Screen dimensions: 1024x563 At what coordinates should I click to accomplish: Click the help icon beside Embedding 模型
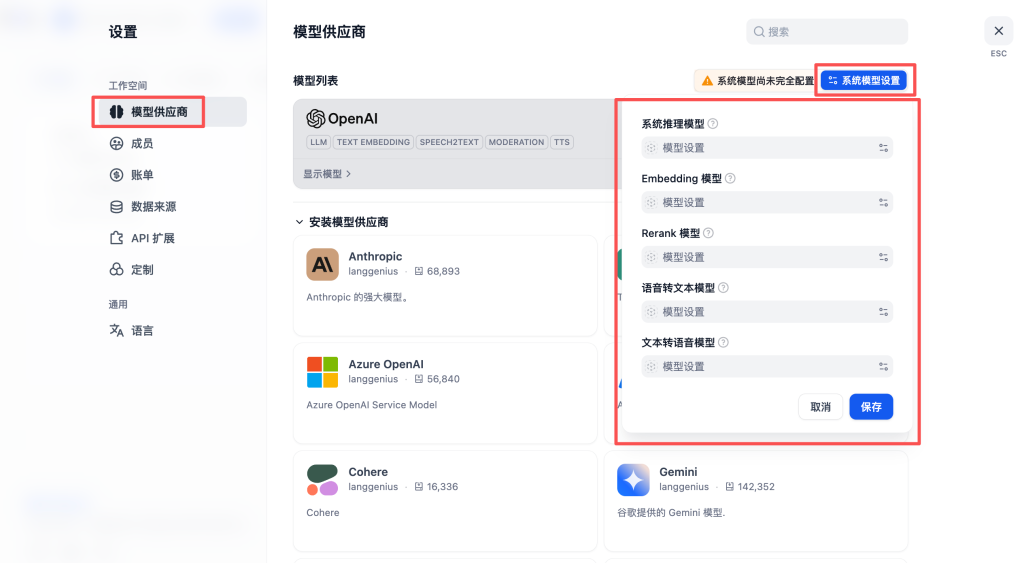pyautogui.click(x=730, y=179)
